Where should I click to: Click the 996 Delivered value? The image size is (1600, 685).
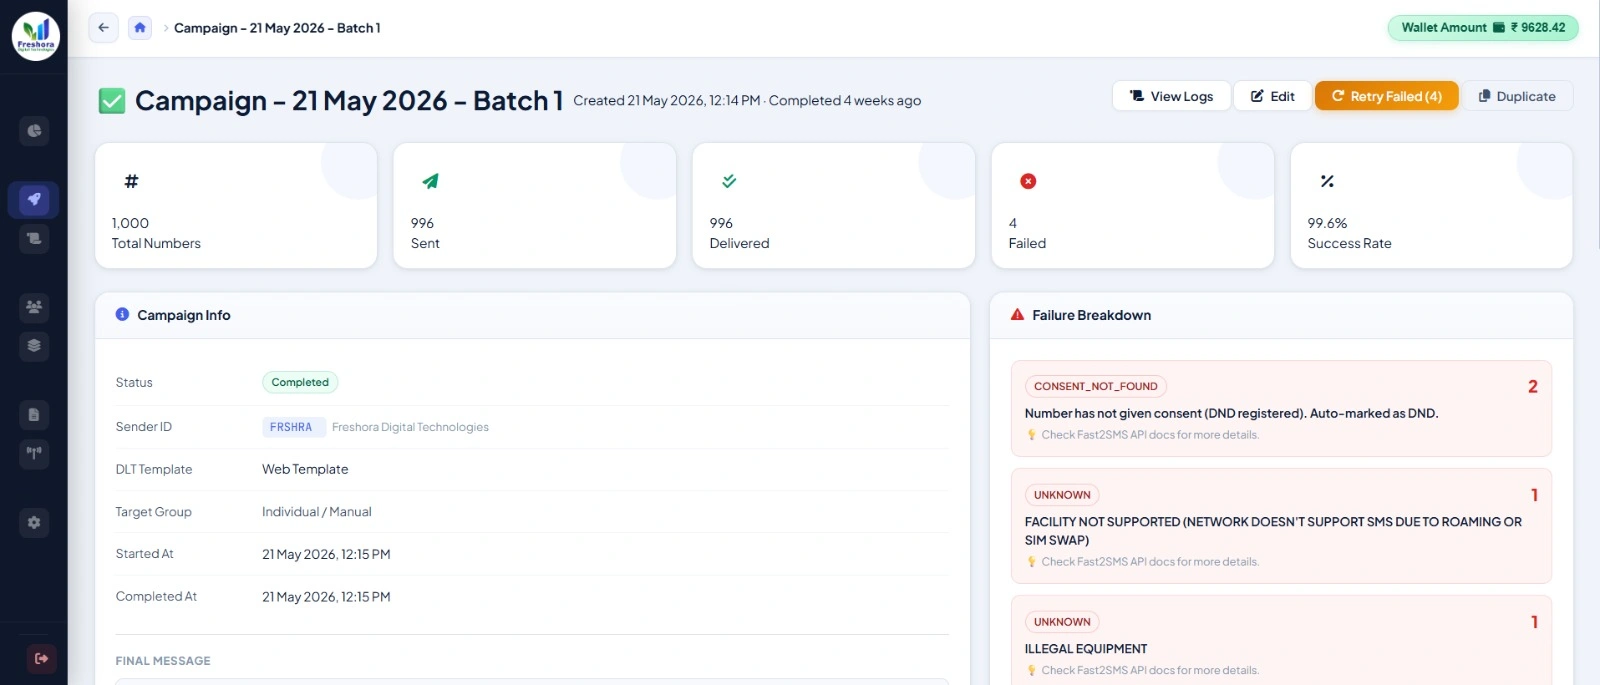click(x=721, y=223)
